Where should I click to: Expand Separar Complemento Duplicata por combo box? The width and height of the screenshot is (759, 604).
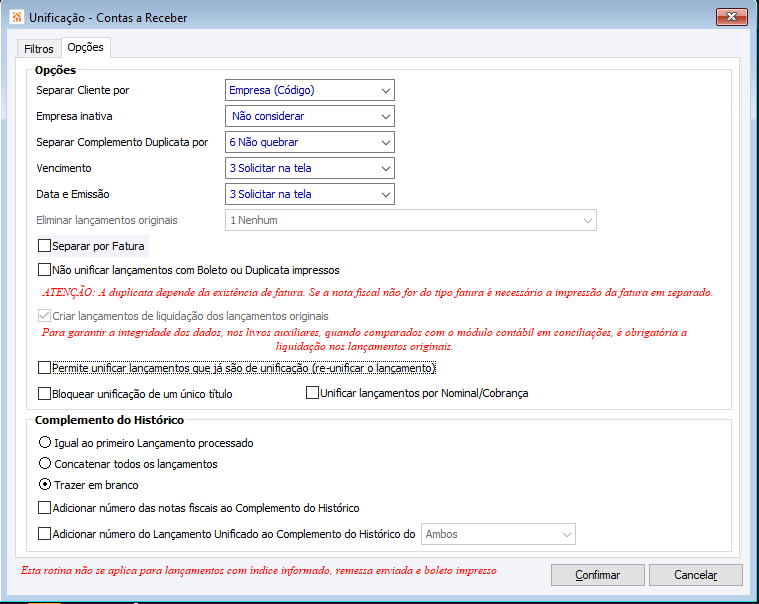310,142
